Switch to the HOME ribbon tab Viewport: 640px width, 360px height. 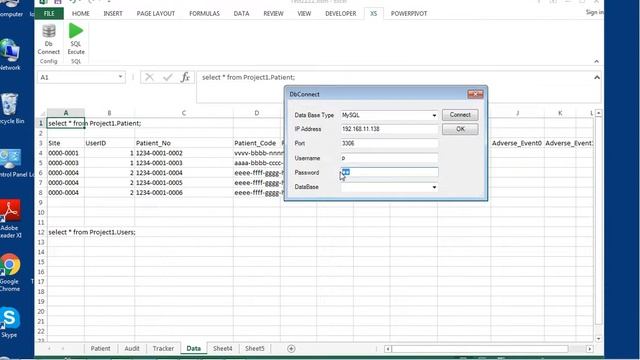(x=81, y=13)
